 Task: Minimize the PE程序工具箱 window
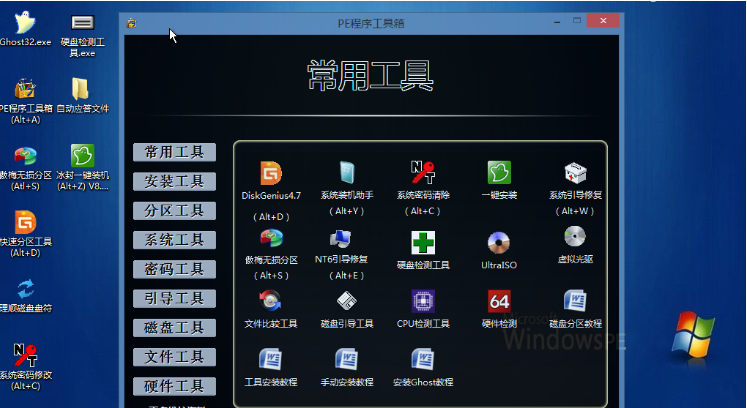[x=557, y=22]
